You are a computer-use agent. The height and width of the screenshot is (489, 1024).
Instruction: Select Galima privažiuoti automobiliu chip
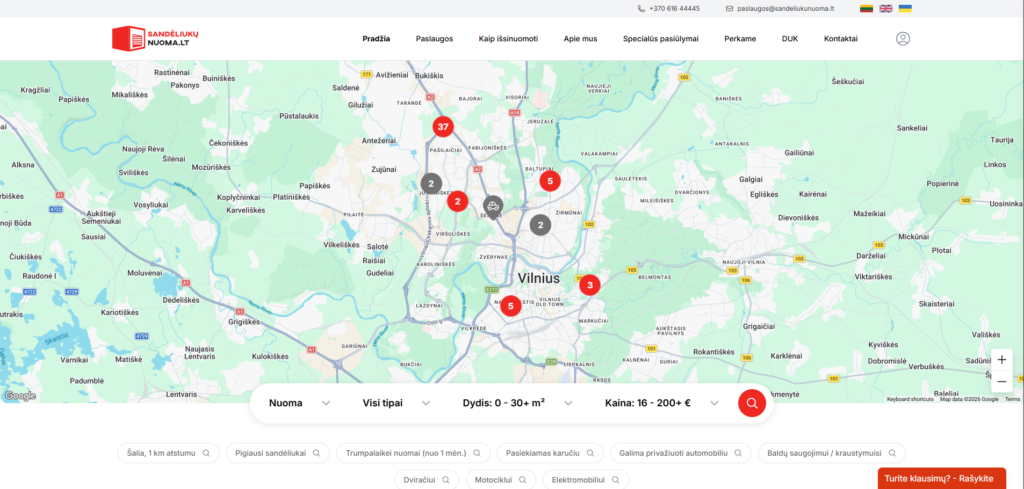tap(680, 452)
